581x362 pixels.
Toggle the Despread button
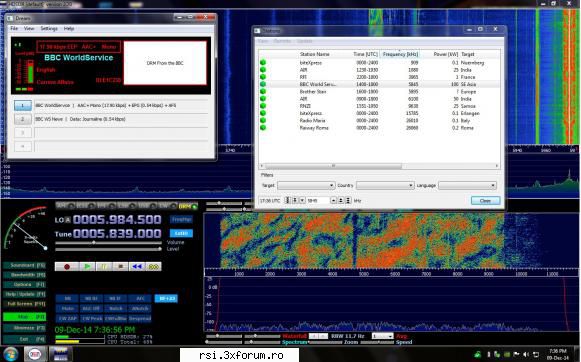coord(140,319)
